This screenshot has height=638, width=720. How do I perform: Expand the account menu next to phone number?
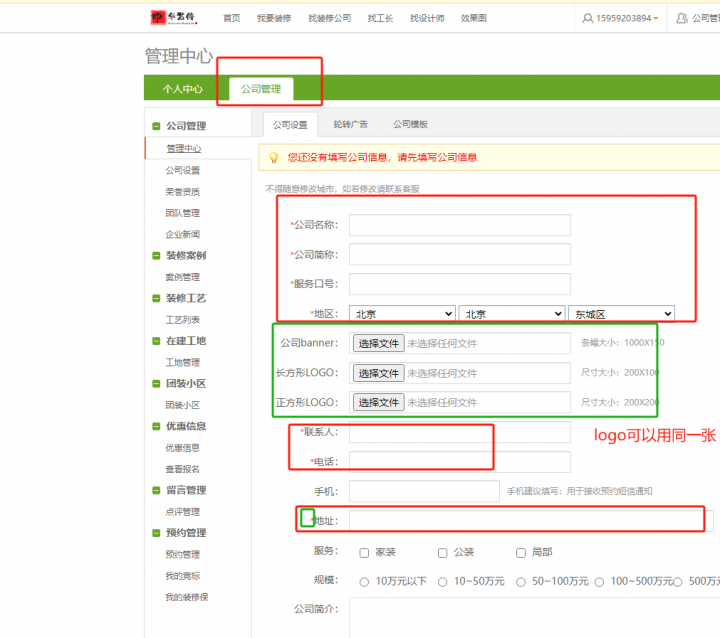coord(656,19)
